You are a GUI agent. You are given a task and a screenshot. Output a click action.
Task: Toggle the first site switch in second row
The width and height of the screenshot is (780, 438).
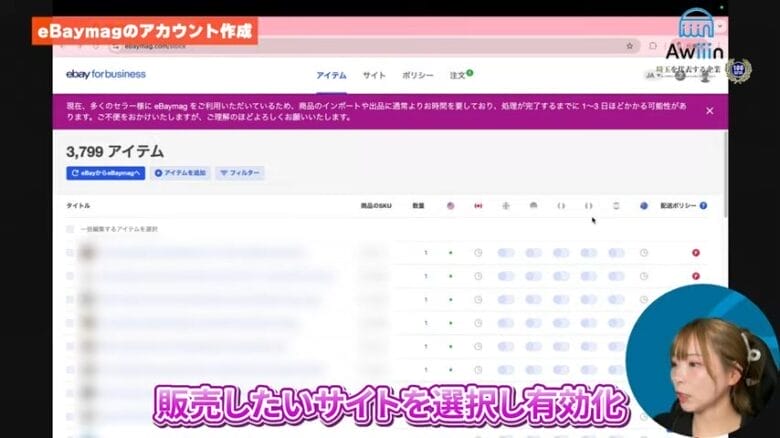506,276
